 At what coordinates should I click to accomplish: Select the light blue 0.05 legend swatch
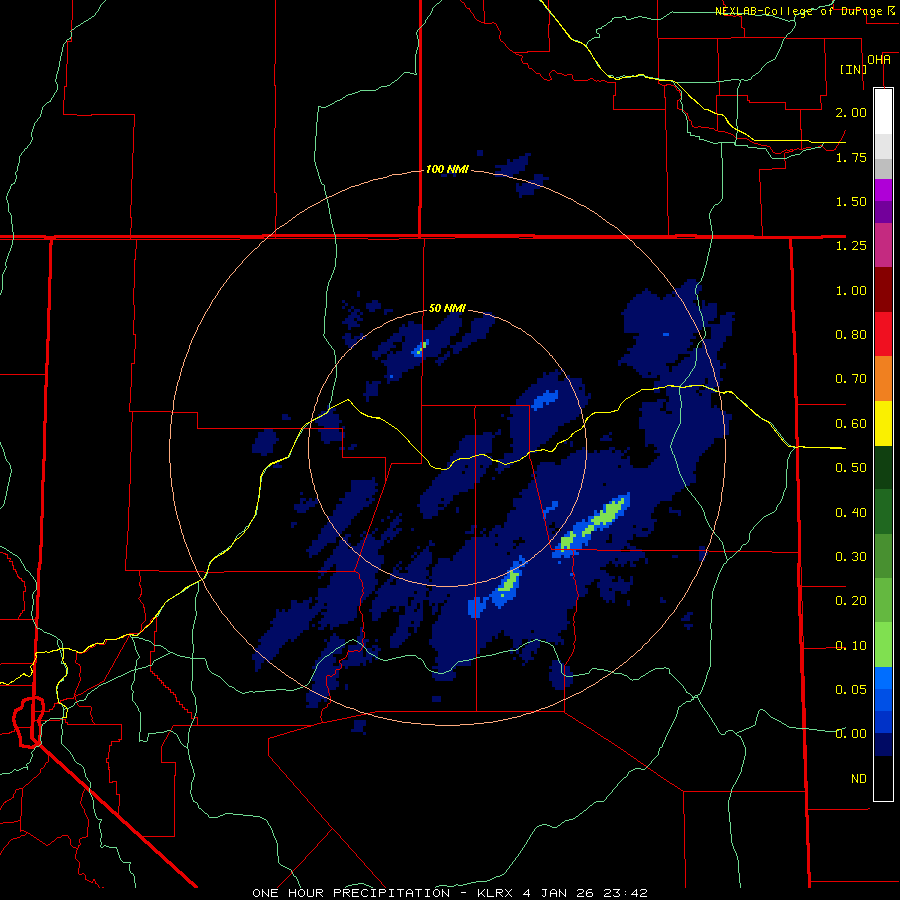tap(883, 678)
